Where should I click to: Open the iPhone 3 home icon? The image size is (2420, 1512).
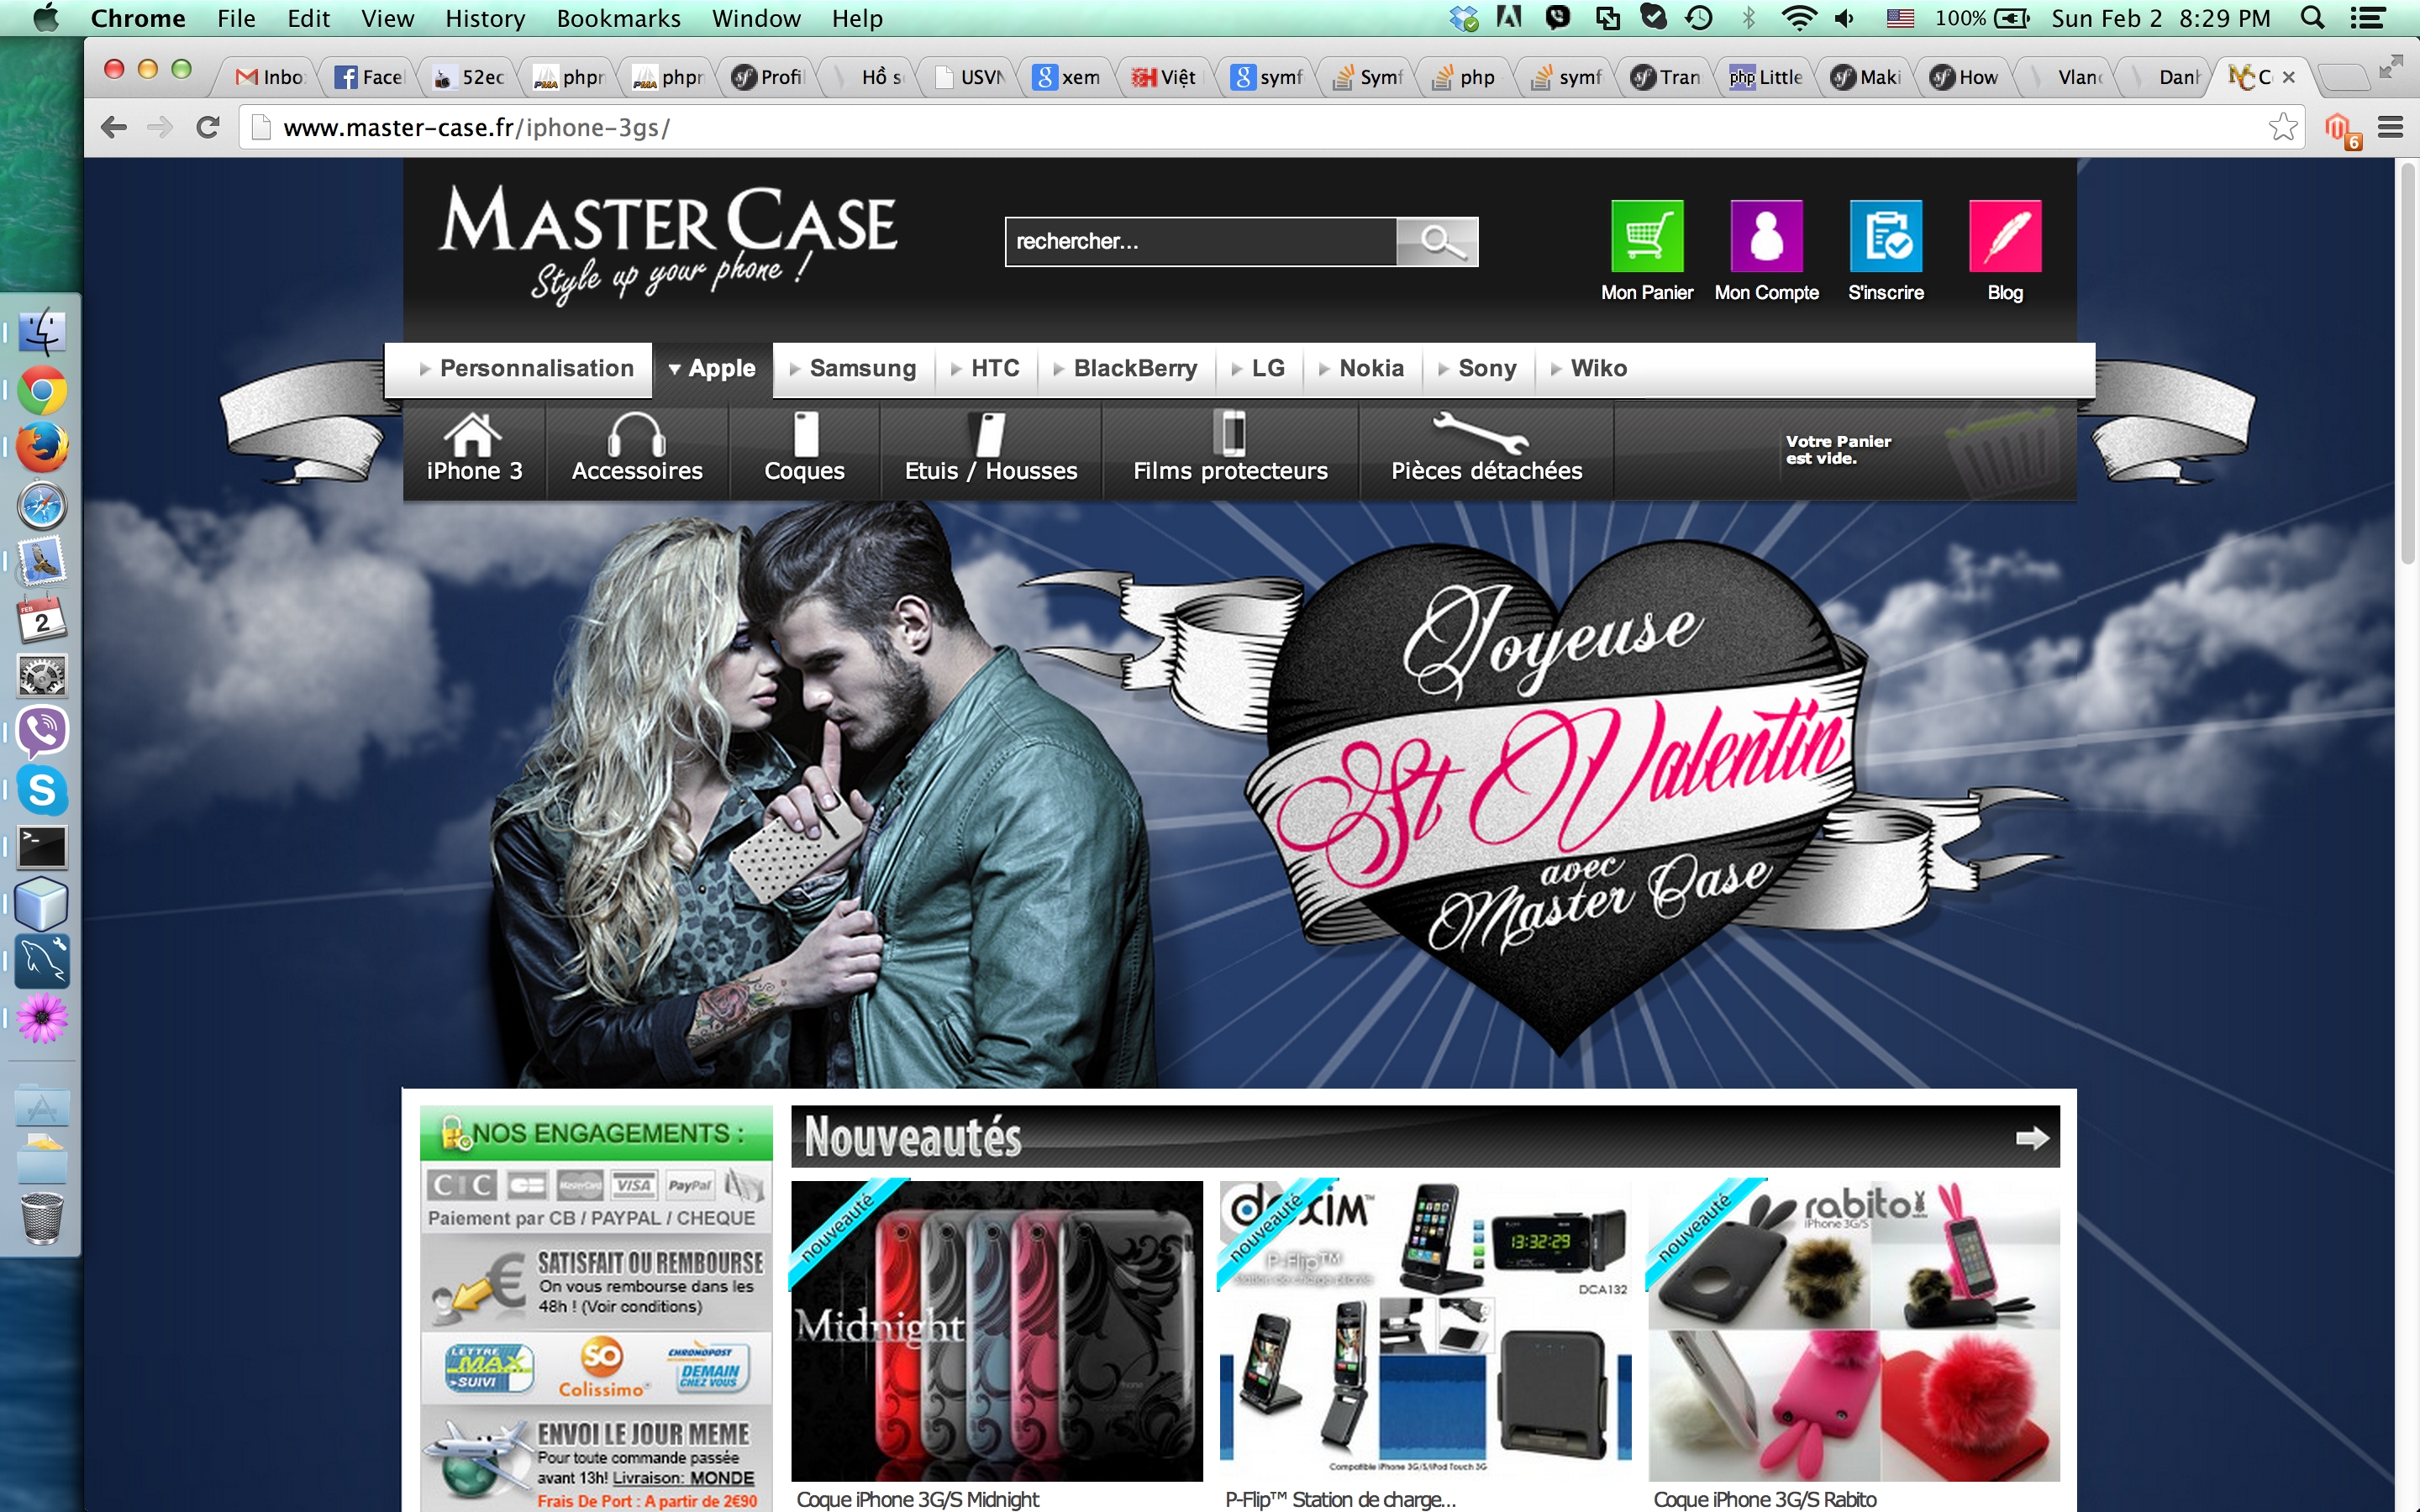coord(474,449)
